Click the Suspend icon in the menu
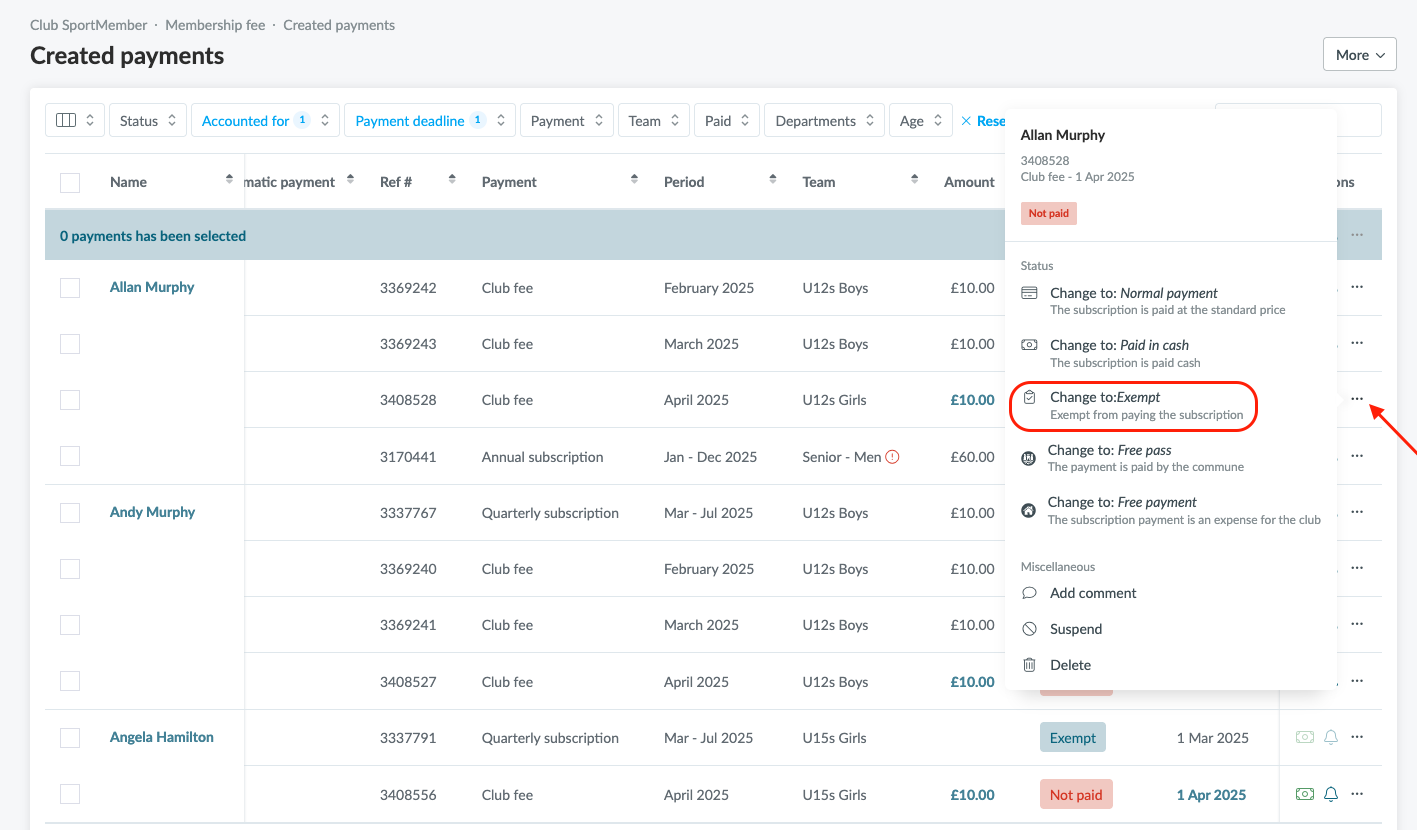 point(1029,629)
